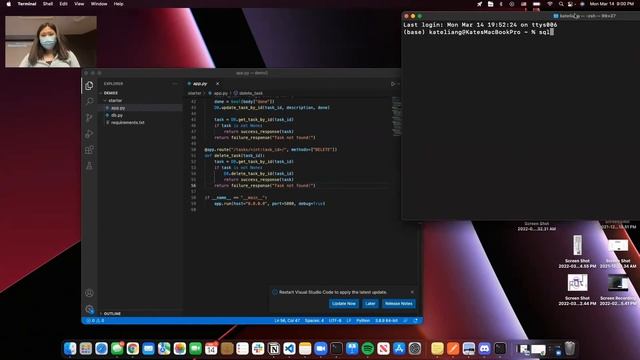Click notifications bell in status bar

[x=416, y=321]
